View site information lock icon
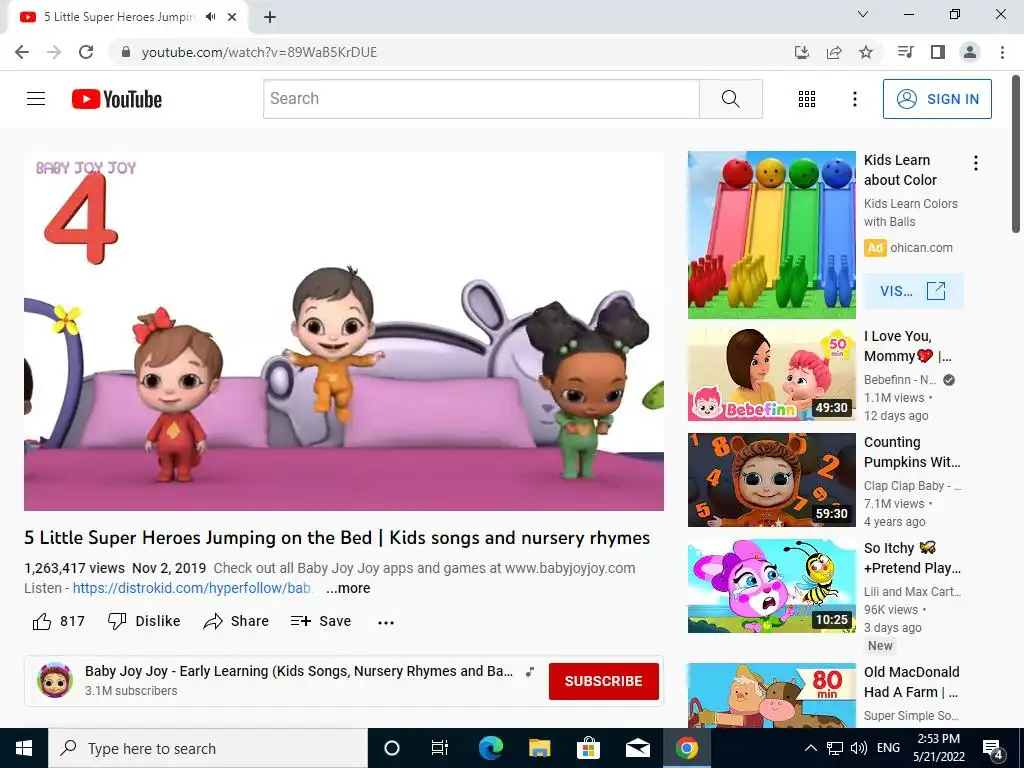The image size is (1024, 768). 126,52
